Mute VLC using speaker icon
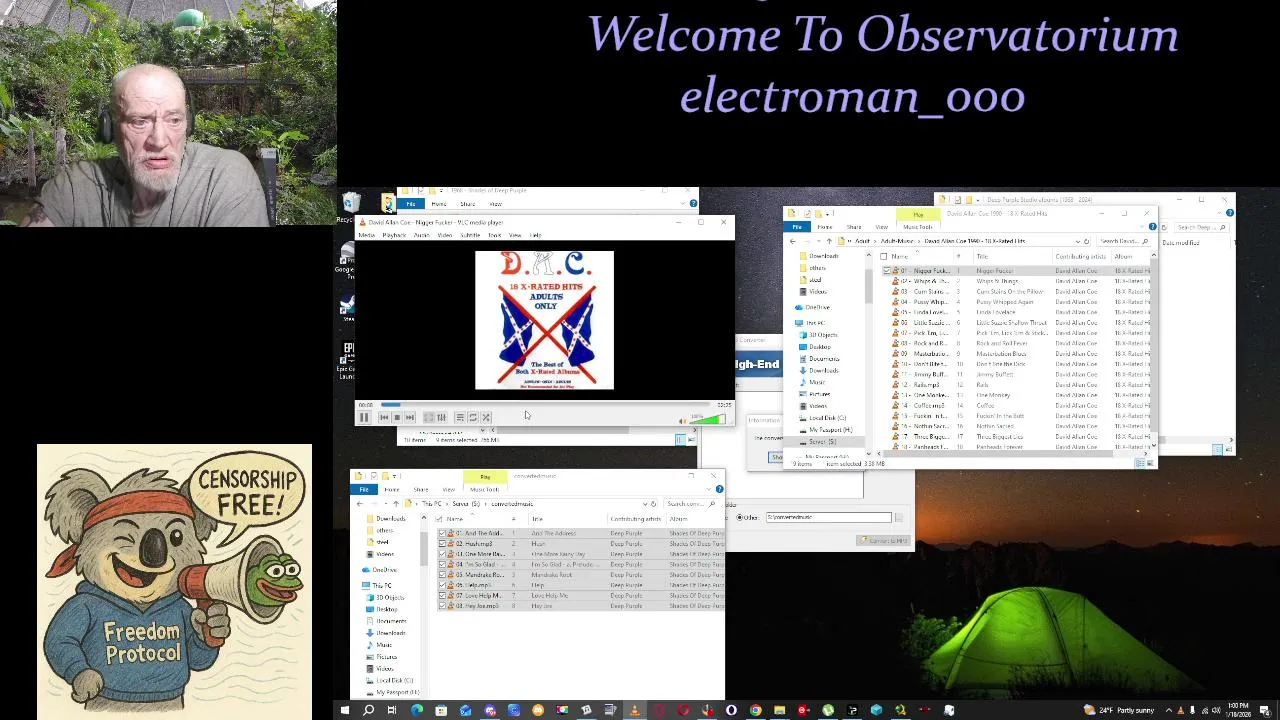Viewport: 1280px width, 720px height. (683, 420)
